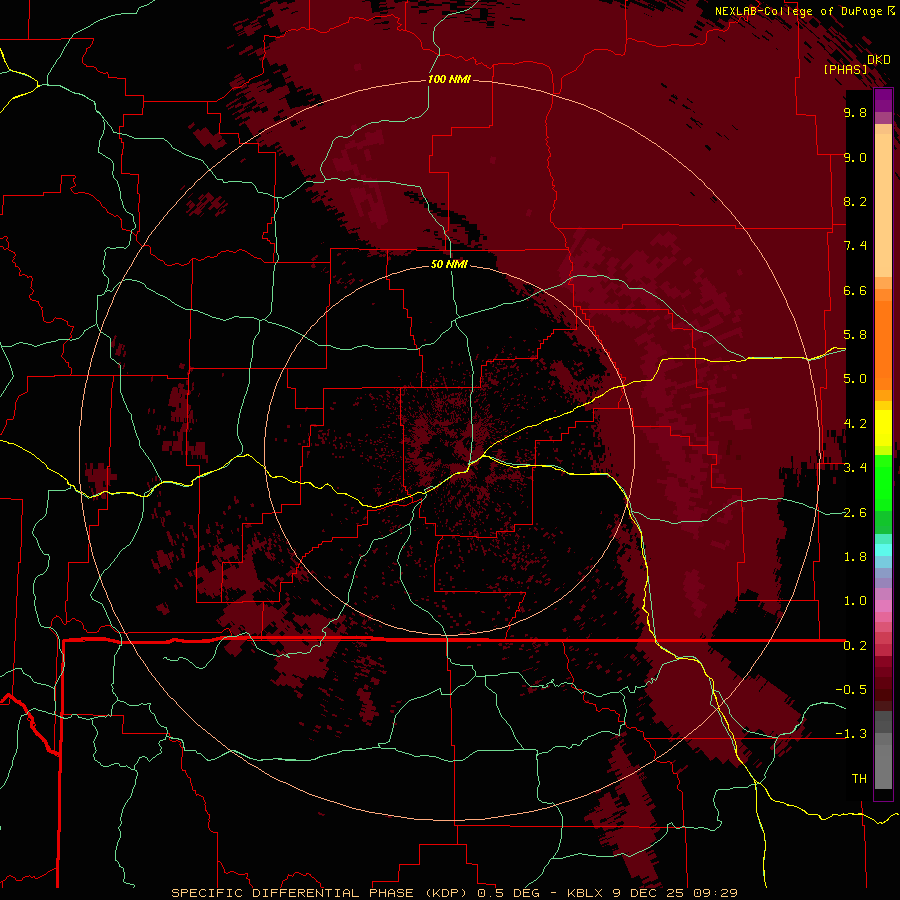The height and width of the screenshot is (900, 900).
Task: Click the TH label at the scale bottom
Action: pos(859,779)
